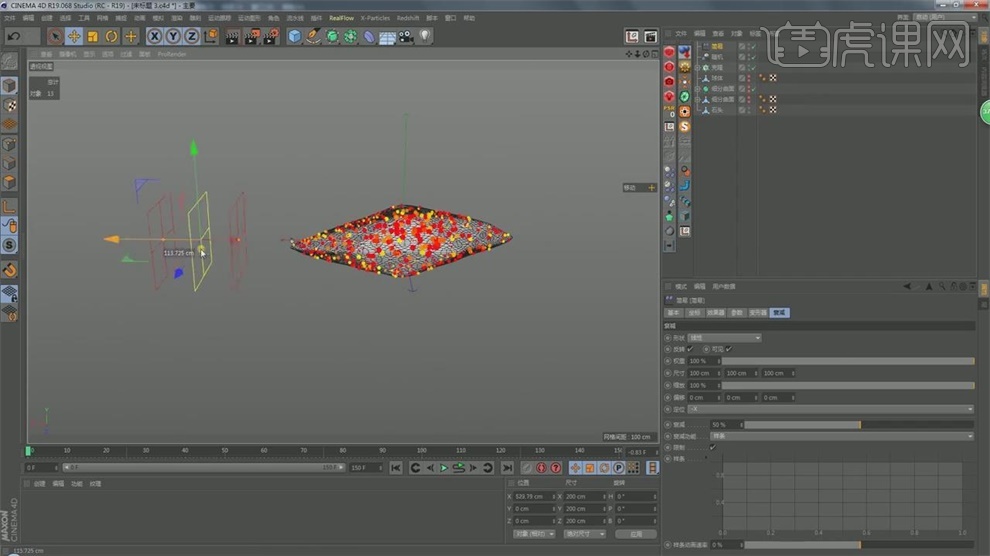
Task: Switch to the 基本 (Basic) attribute tab
Action: tap(673, 313)
